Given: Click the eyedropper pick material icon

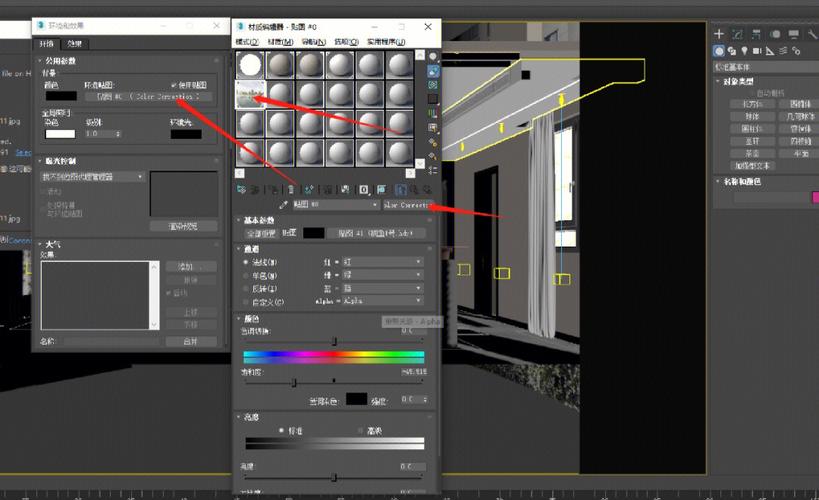Looking at the screenshot, I should 283,204.
